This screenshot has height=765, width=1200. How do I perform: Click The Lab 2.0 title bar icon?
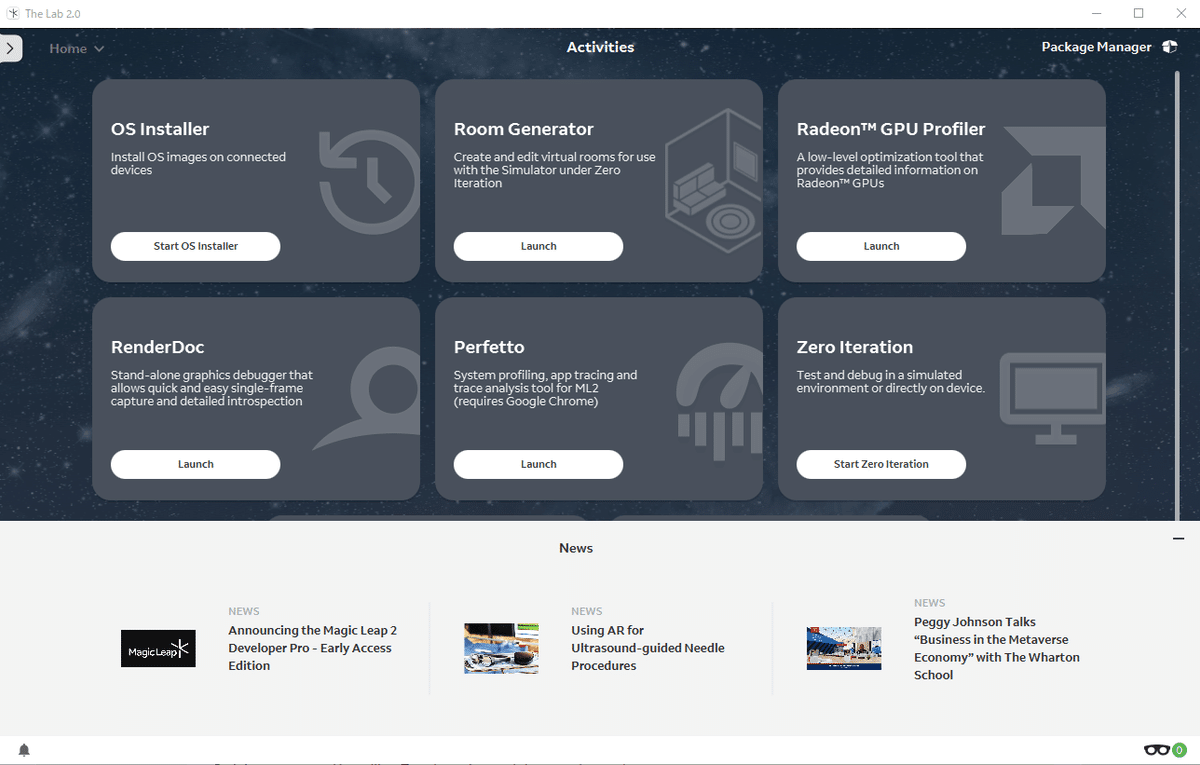tap(13, 14)
